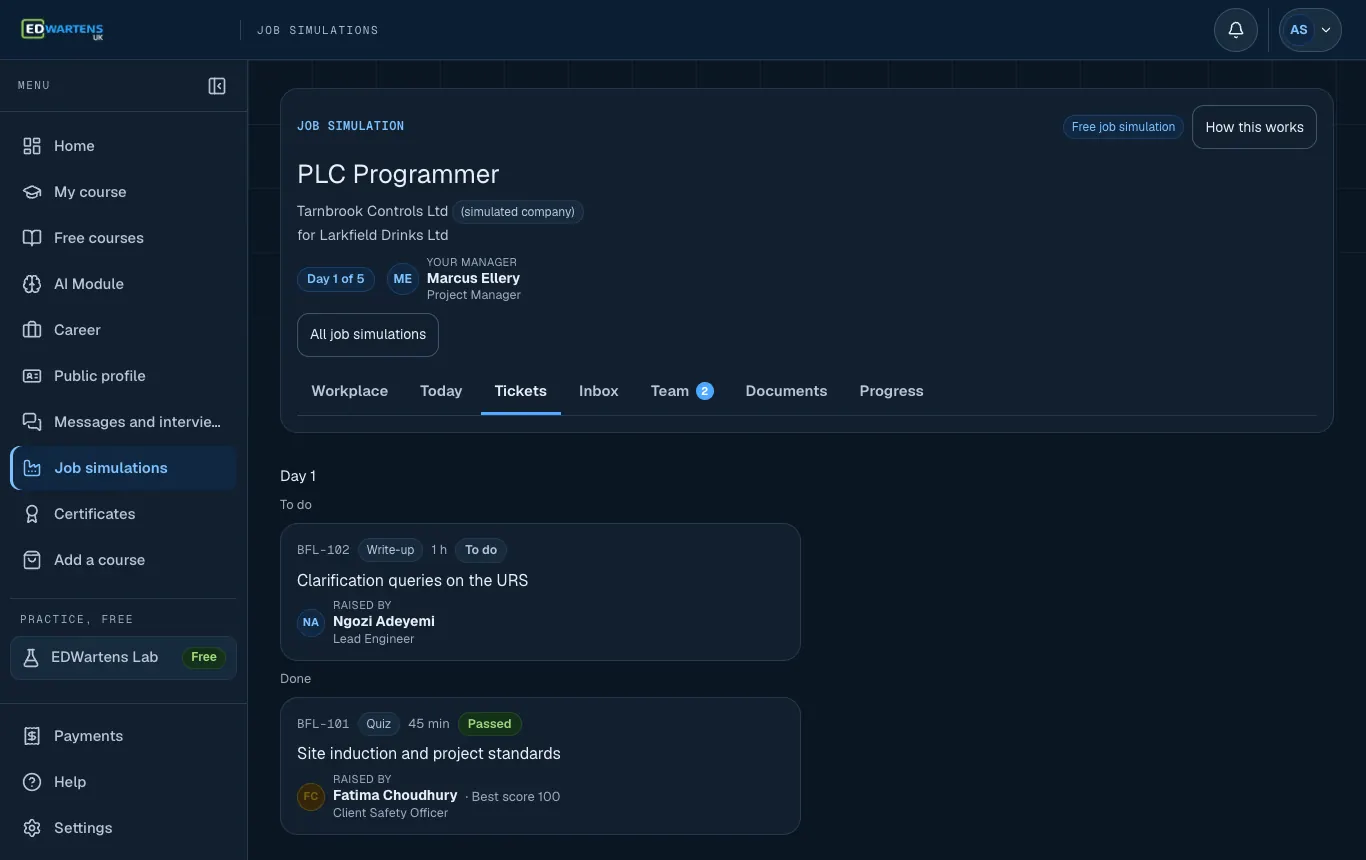The width and height of the screenshot is (1366, 860).
Task: Click the Career briefcase icon
Action: coord(32,330)
